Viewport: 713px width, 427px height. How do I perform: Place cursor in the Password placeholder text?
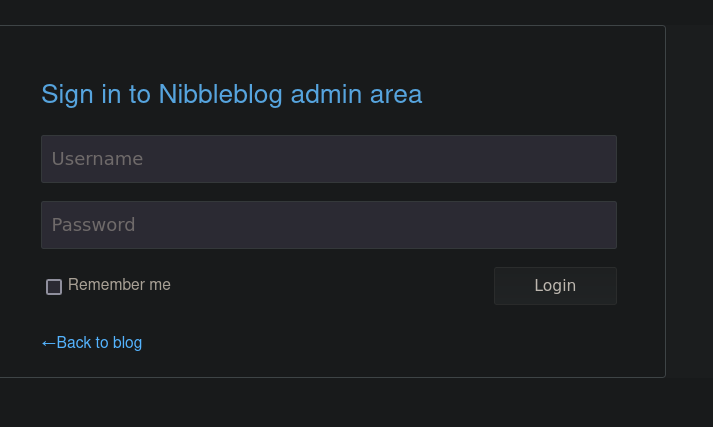click(x=93, y=225)
